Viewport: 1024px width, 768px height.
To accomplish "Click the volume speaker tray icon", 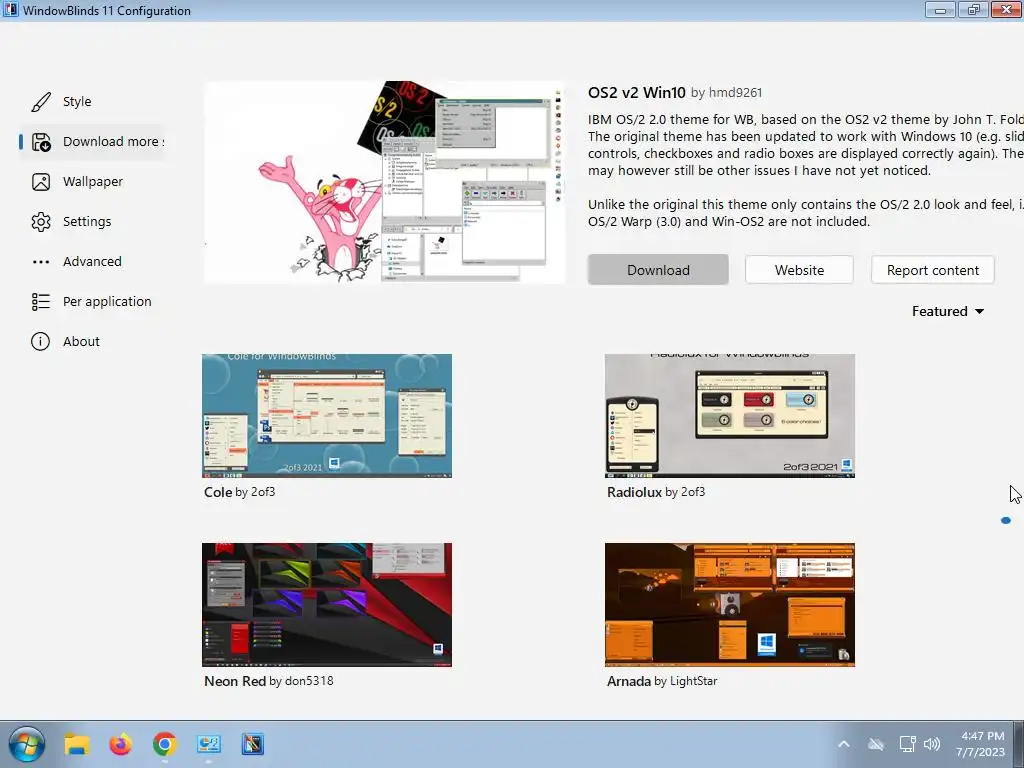I will (932, 744).
